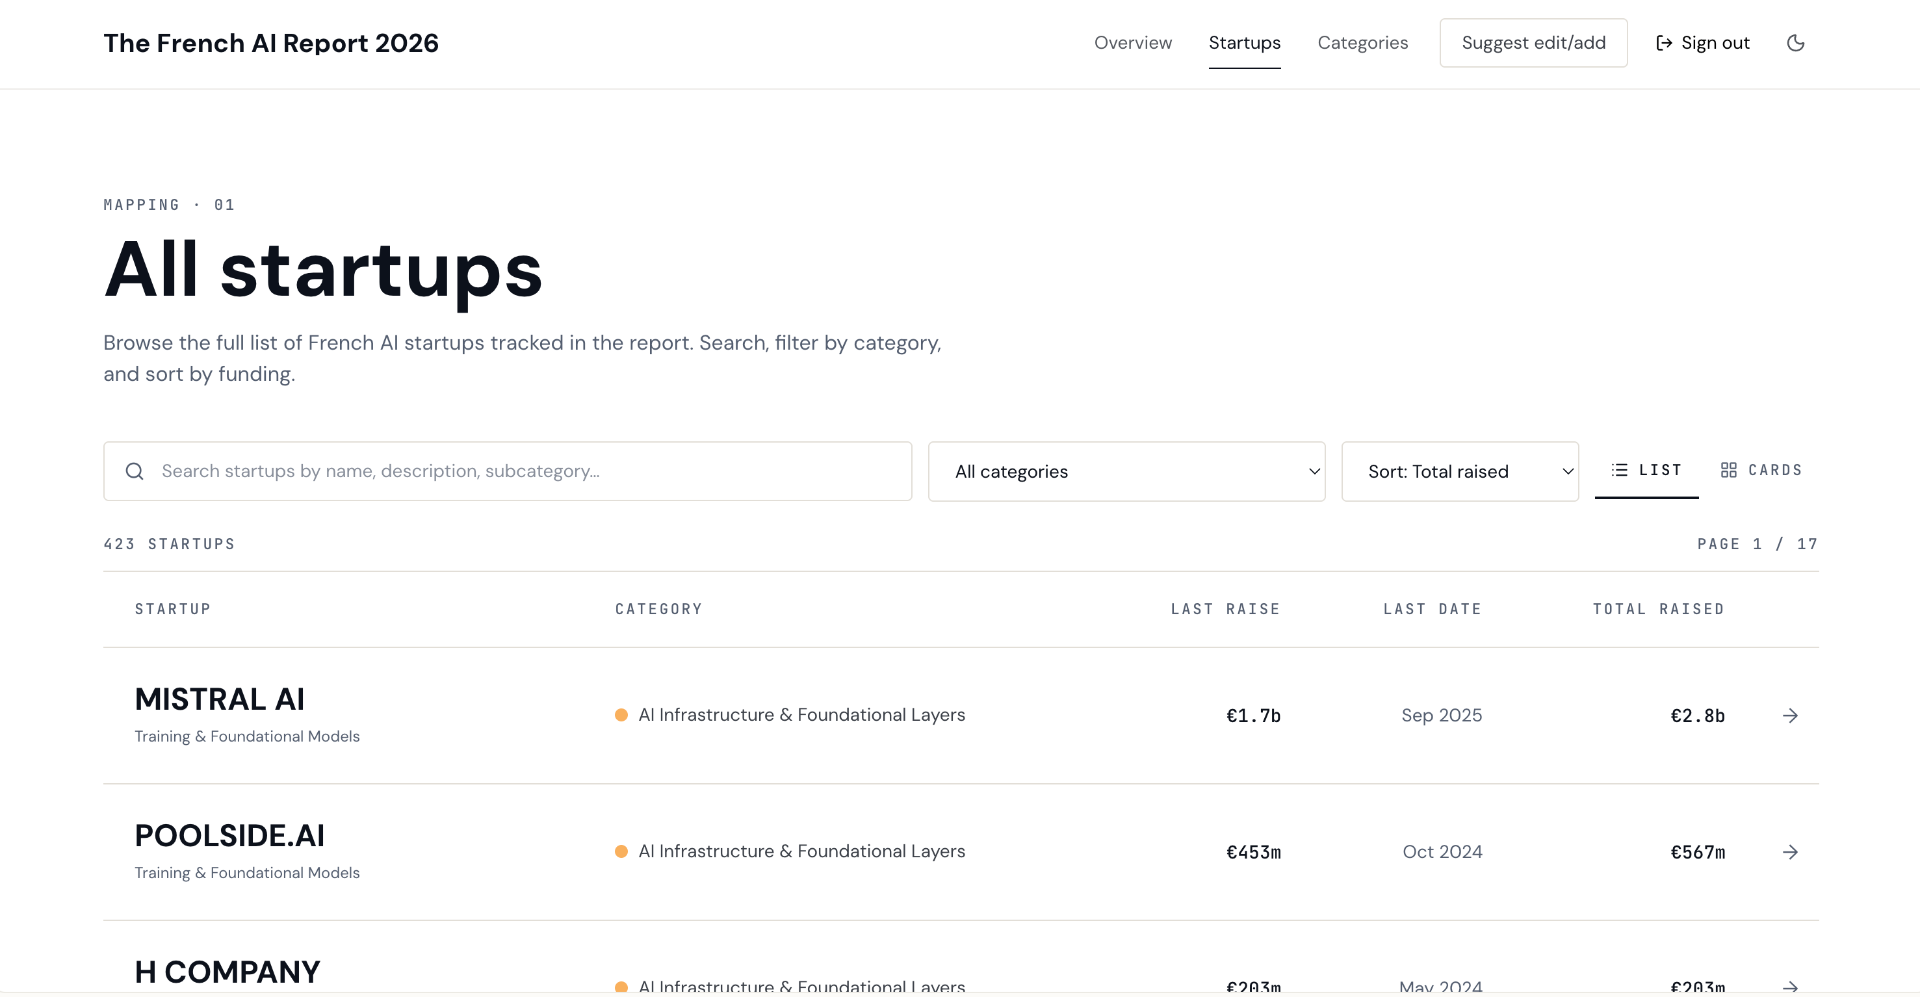Click Suggest edit/add button
The width and height of the screenshot is (1920, 997).
[1534, 43]
